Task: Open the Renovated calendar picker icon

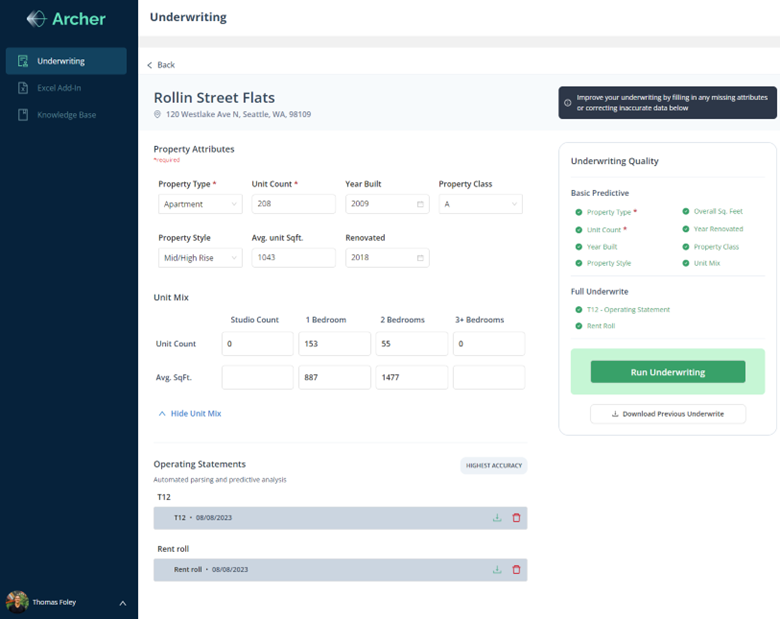Action: [420, 258]
